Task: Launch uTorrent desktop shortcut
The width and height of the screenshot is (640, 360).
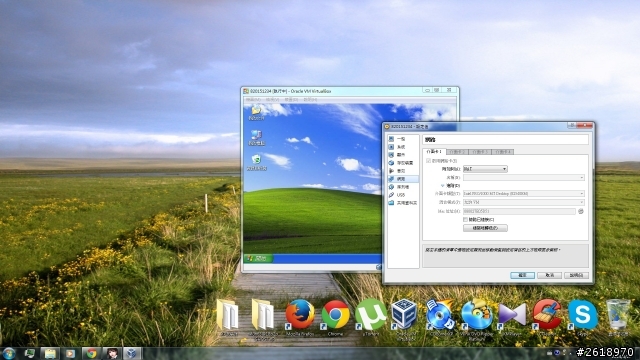Action: [371, 317]
